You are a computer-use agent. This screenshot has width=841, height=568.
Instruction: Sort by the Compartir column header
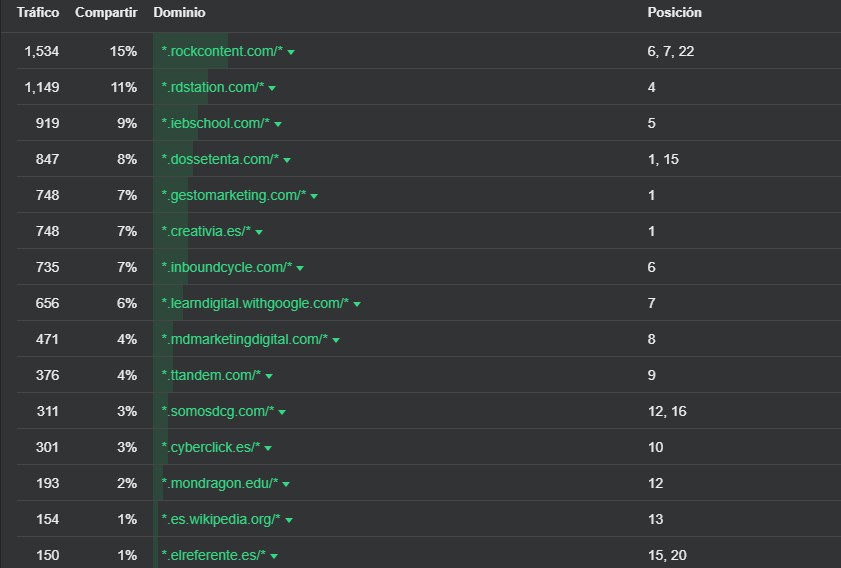tap(106, 13)
